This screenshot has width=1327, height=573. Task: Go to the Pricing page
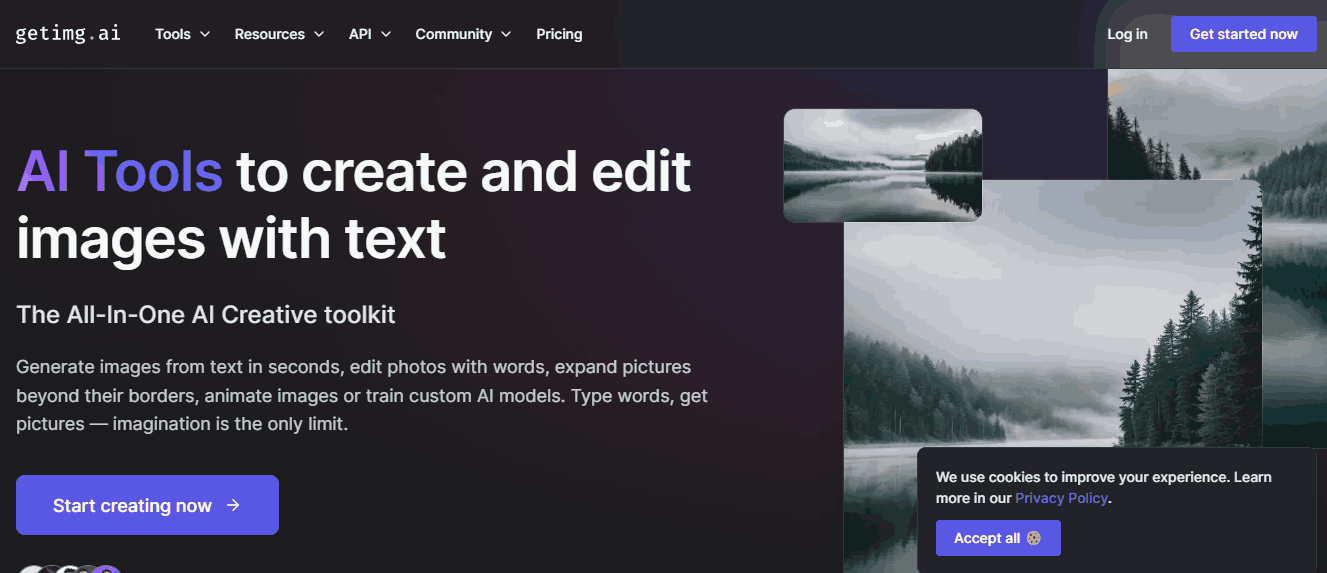[x=559, y=34]
